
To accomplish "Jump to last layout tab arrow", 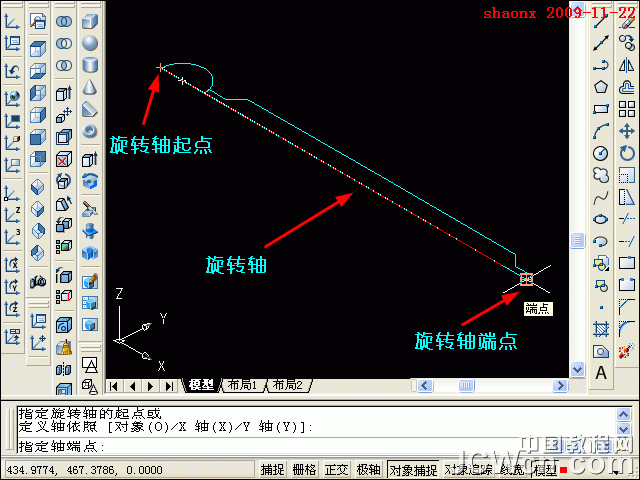I will click(169, 385).
